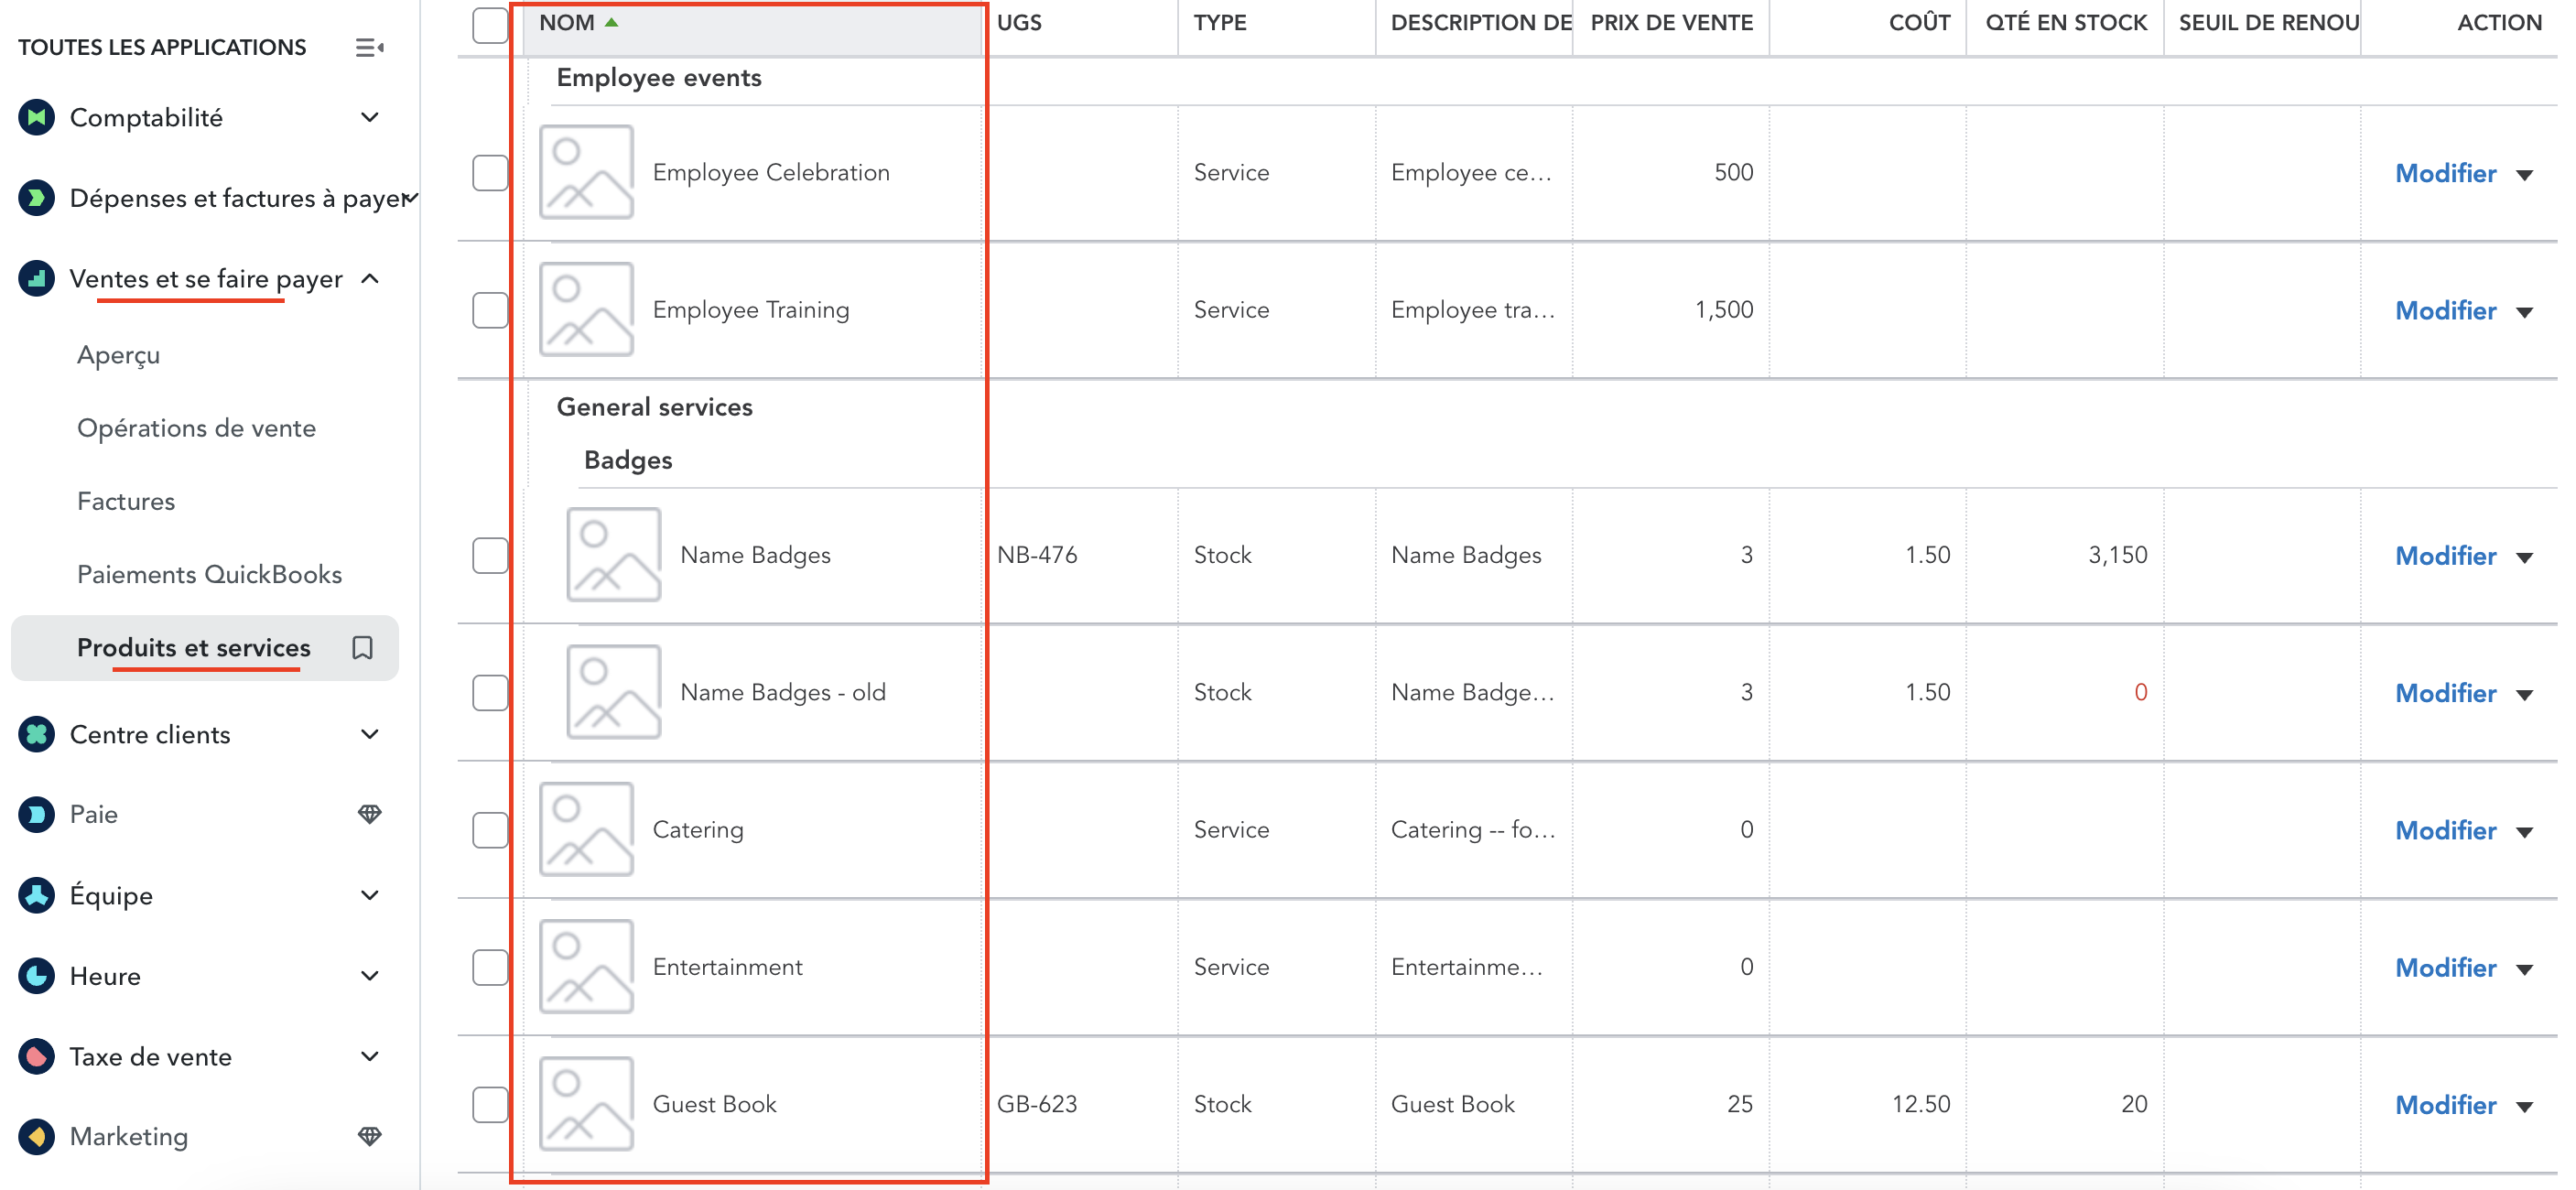Viewport: 2576px width, 1190px height.
Task: Click the Paie app icon
Action: pyautogui.click(x=37, y=815)
